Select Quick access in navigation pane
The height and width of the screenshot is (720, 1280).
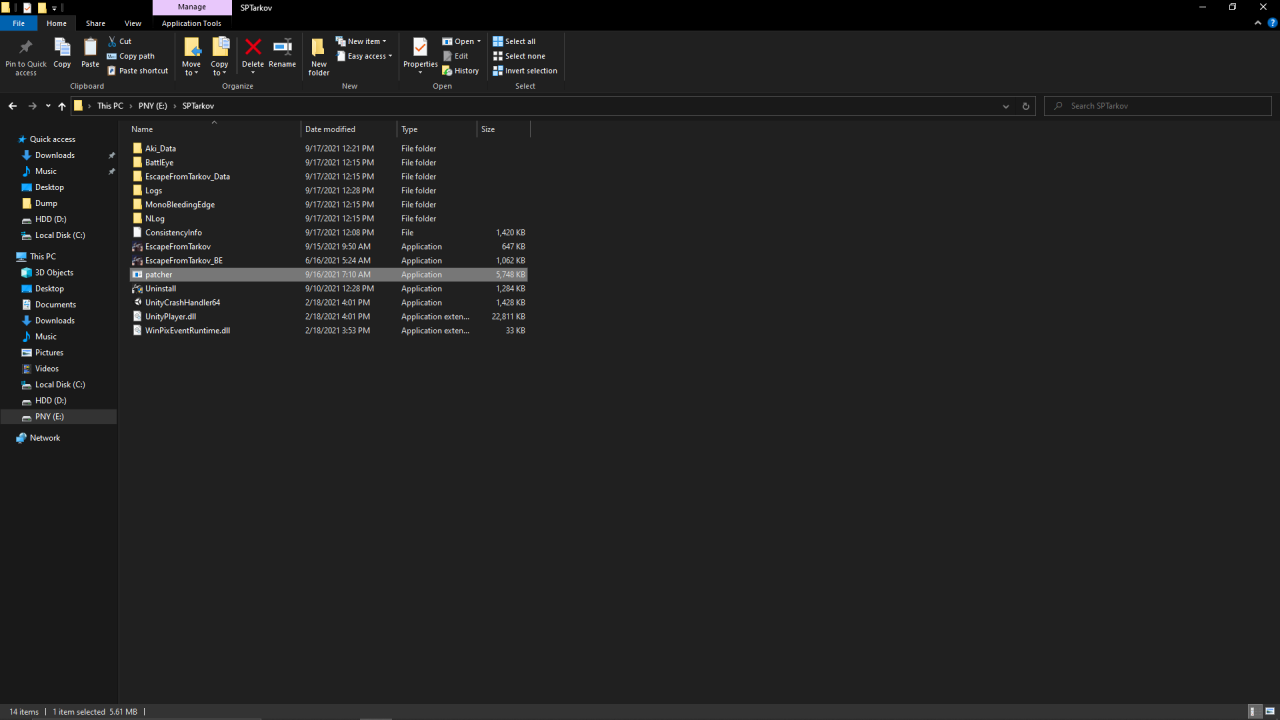pos(52,139)
